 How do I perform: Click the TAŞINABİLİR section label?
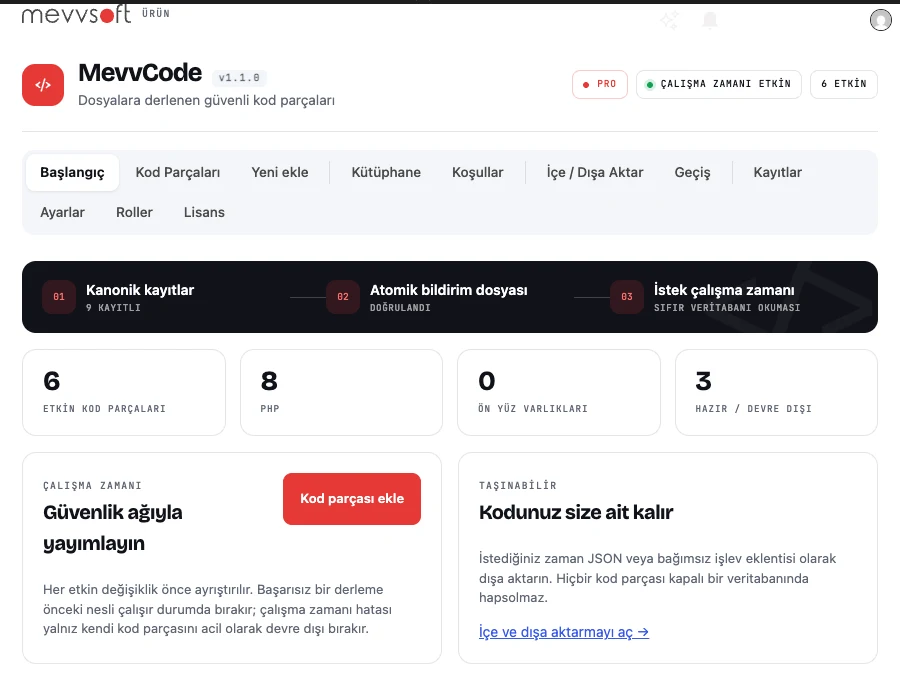518,485
